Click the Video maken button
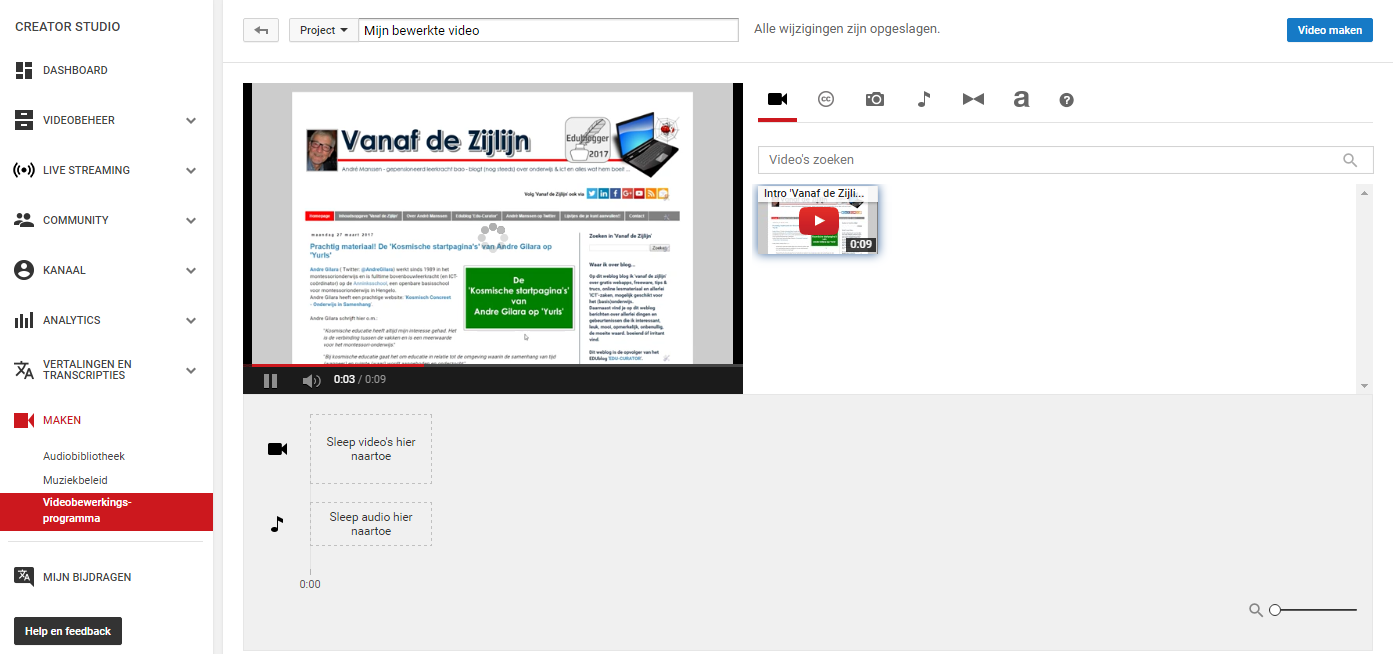Image resolution: width=1393 pixels, height=654 pixels. point(1329,30)
